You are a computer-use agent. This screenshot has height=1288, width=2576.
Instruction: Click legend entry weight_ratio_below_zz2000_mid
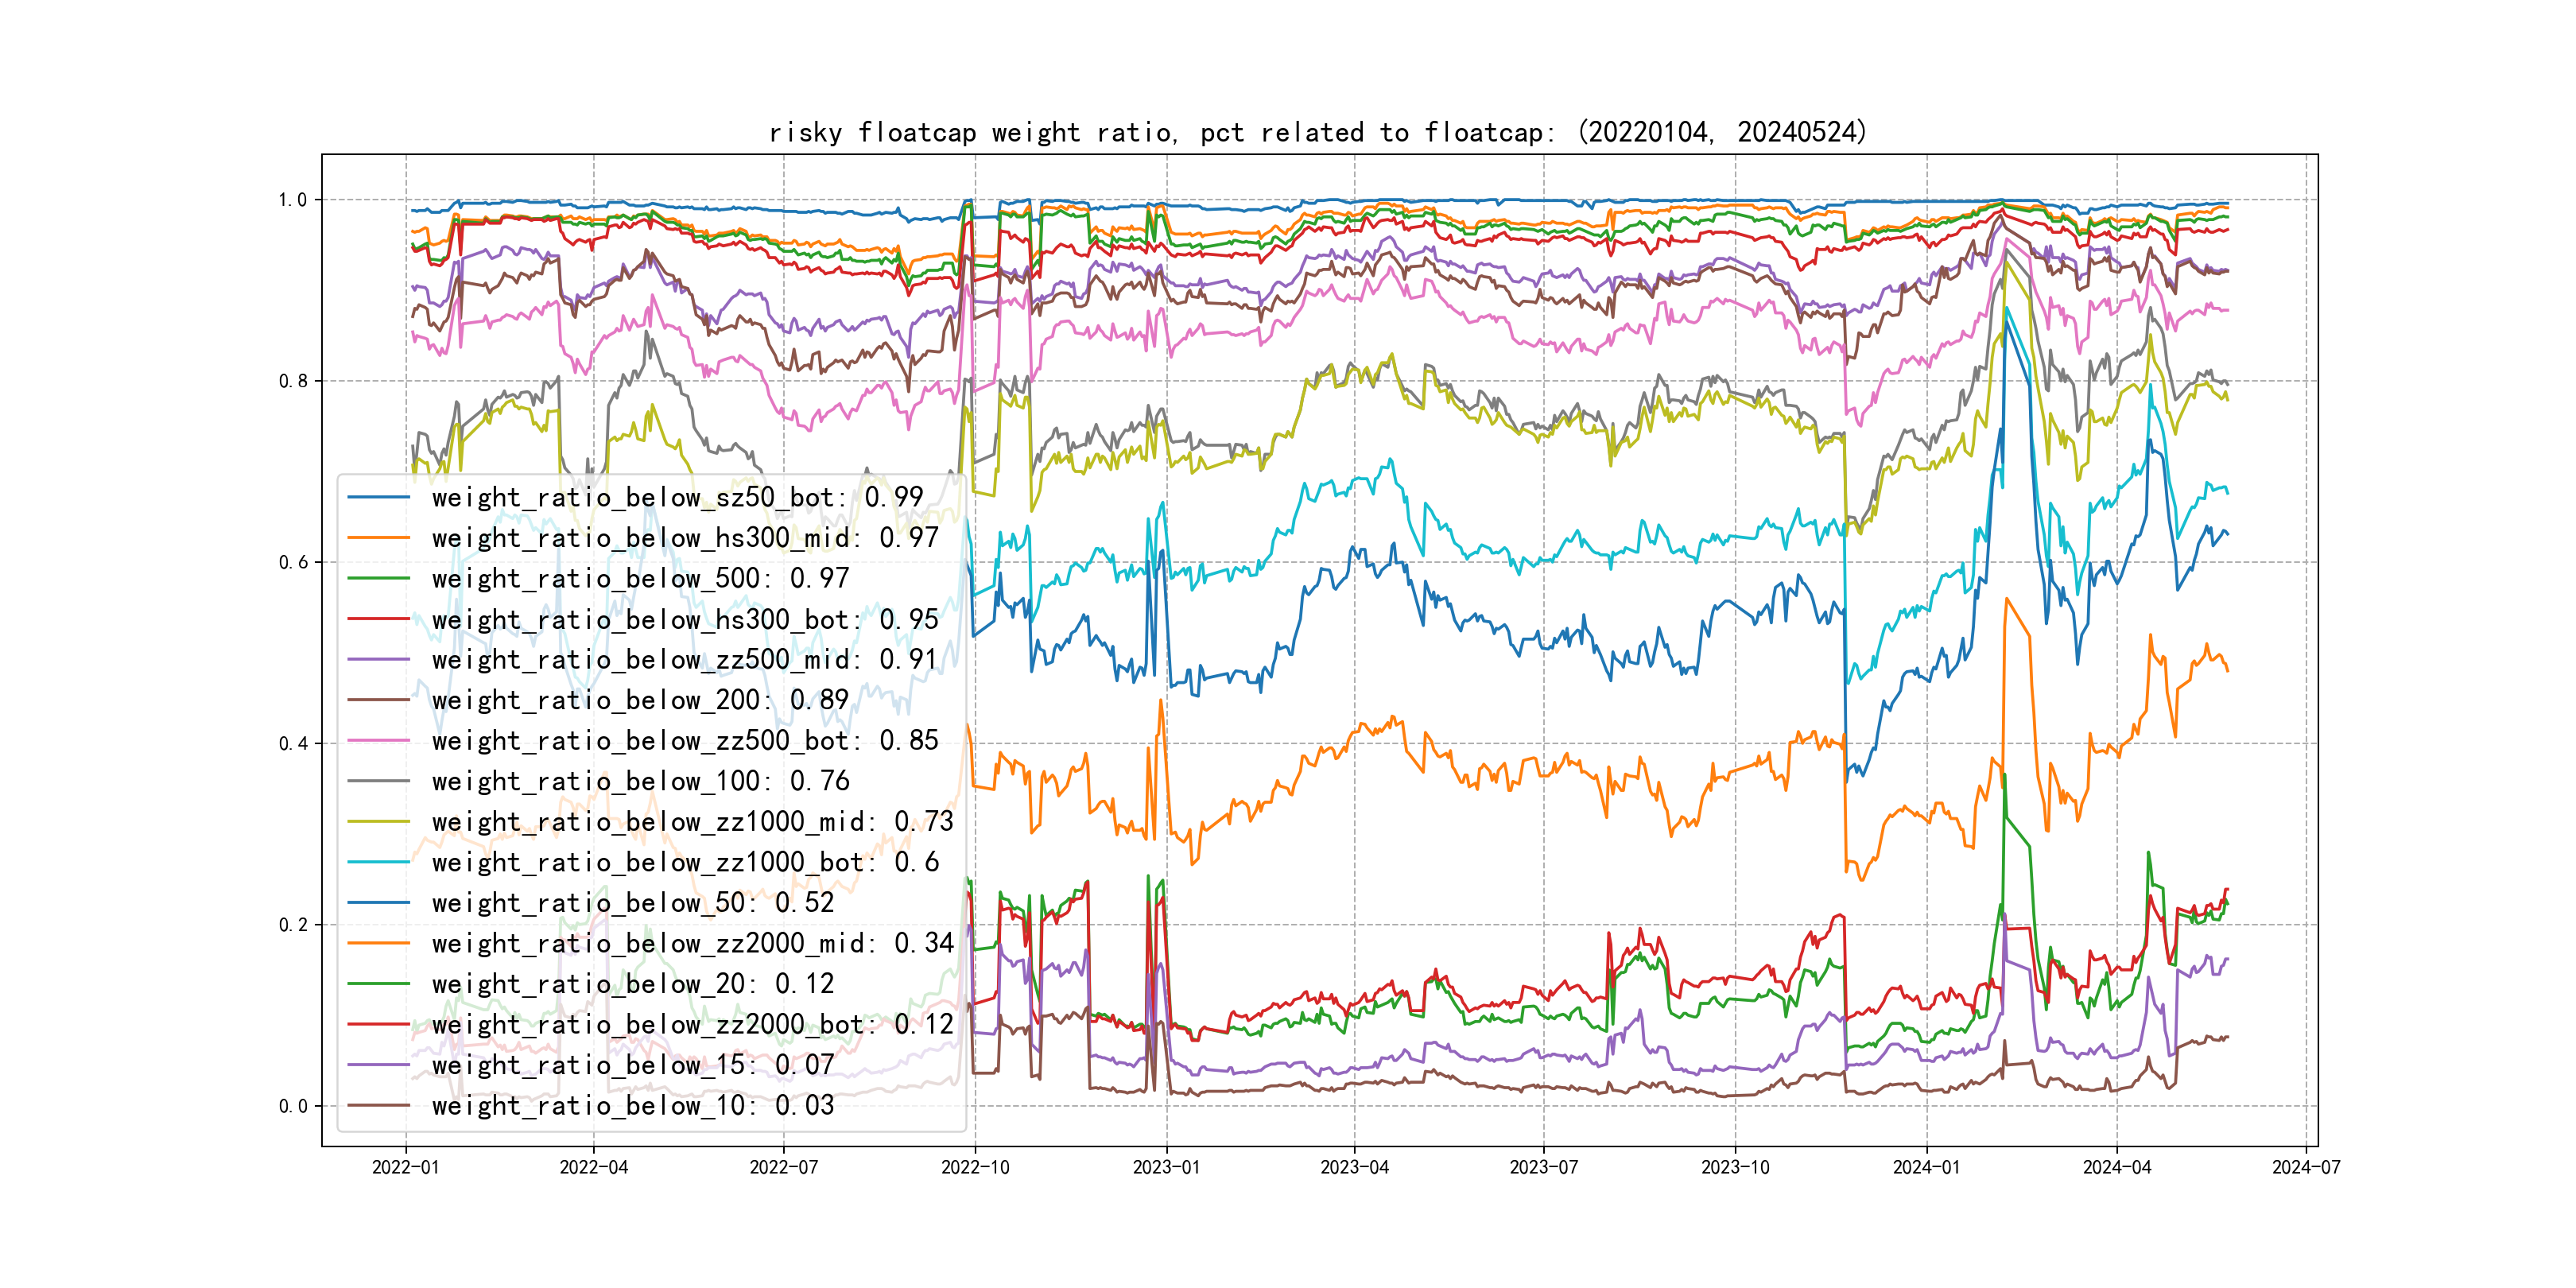(x=692, y=943)
